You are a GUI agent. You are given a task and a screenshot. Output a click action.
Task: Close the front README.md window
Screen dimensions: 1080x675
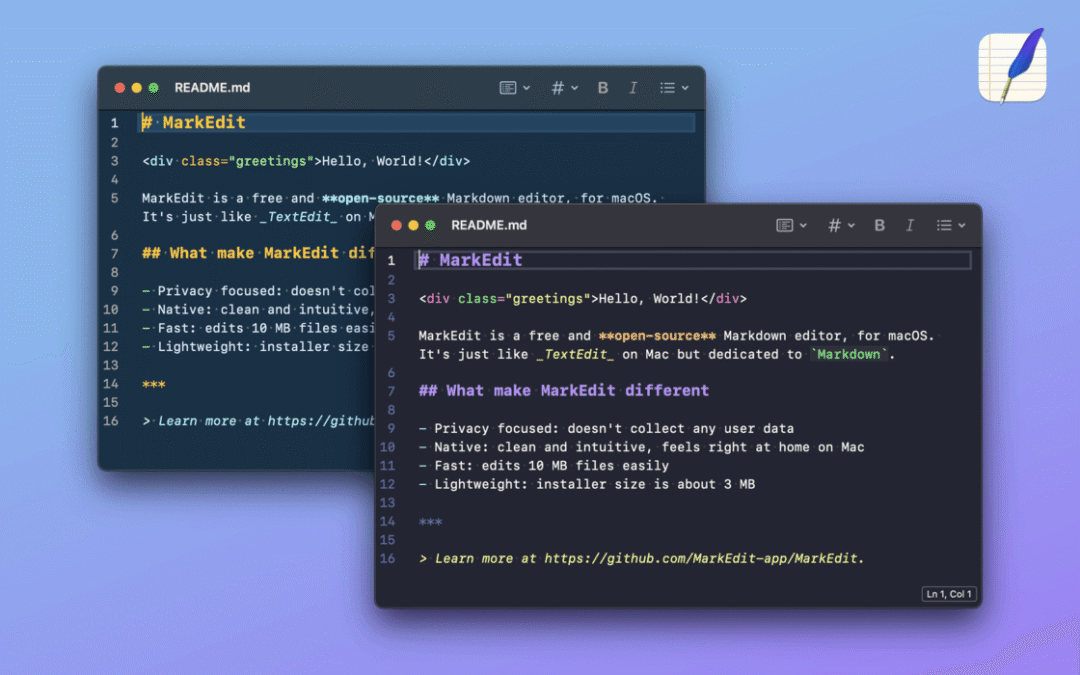(x=396, y=225)
